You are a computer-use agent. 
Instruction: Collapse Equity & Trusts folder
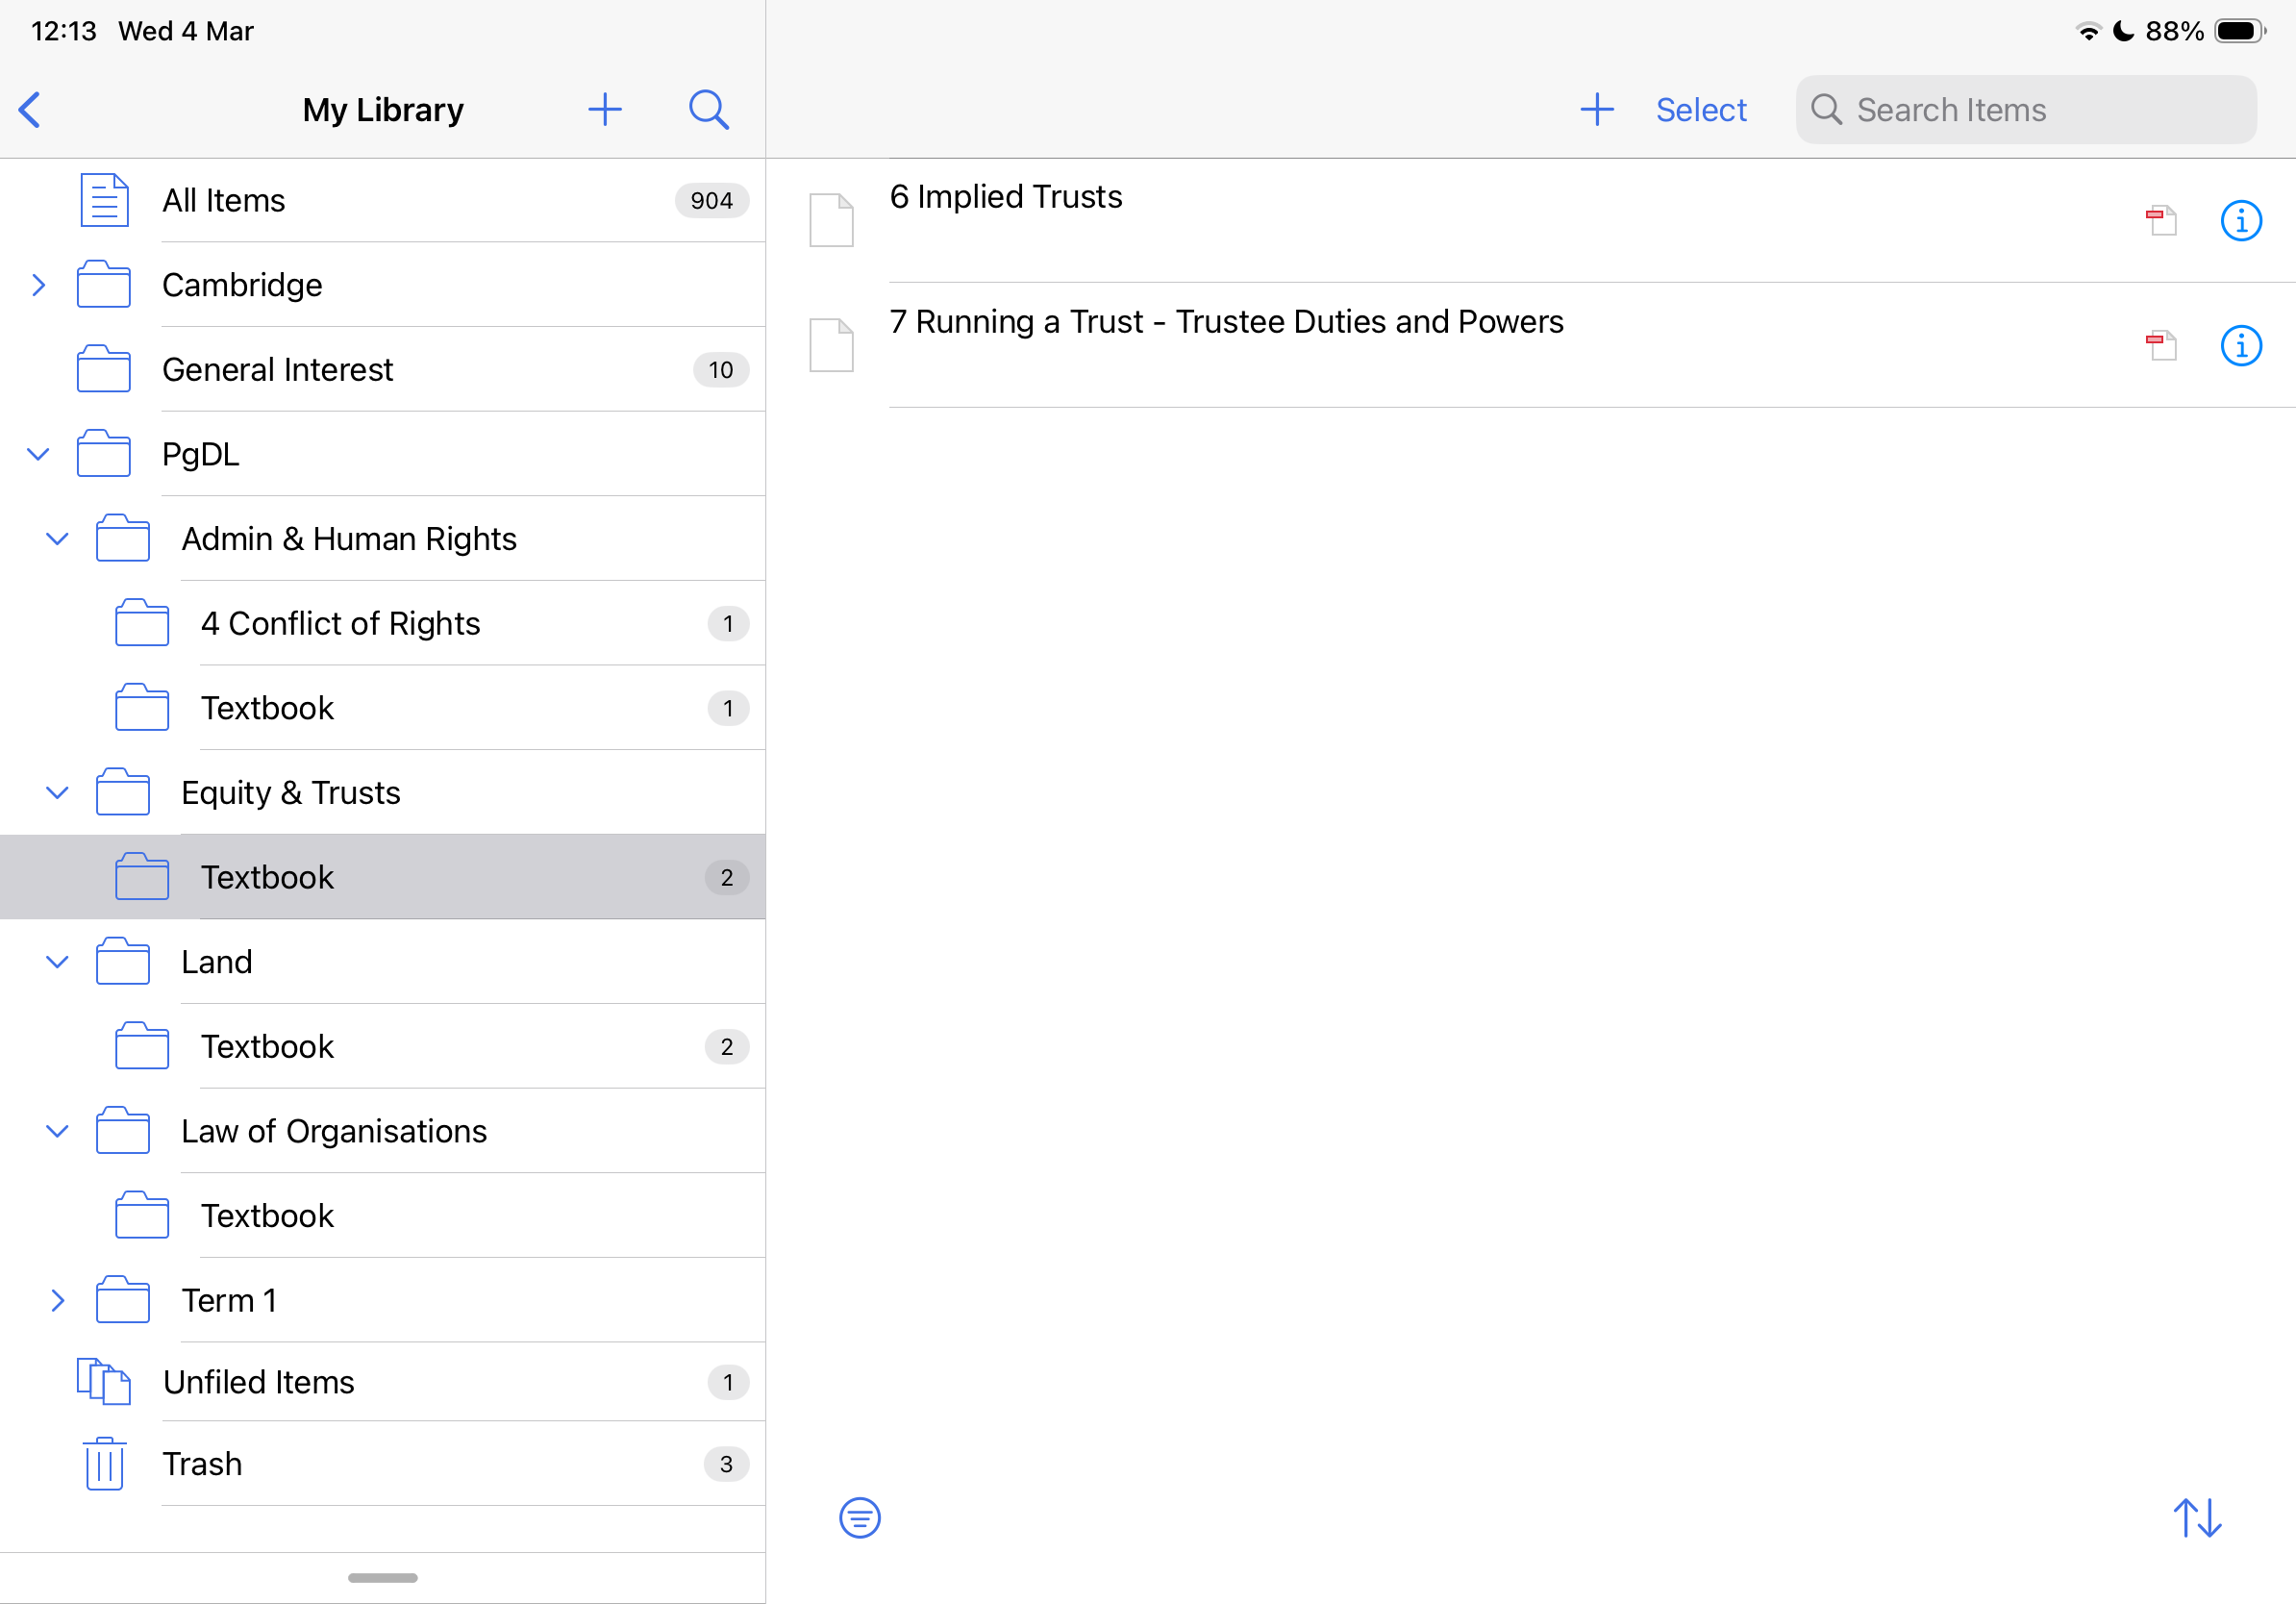[x=57, y=793]
